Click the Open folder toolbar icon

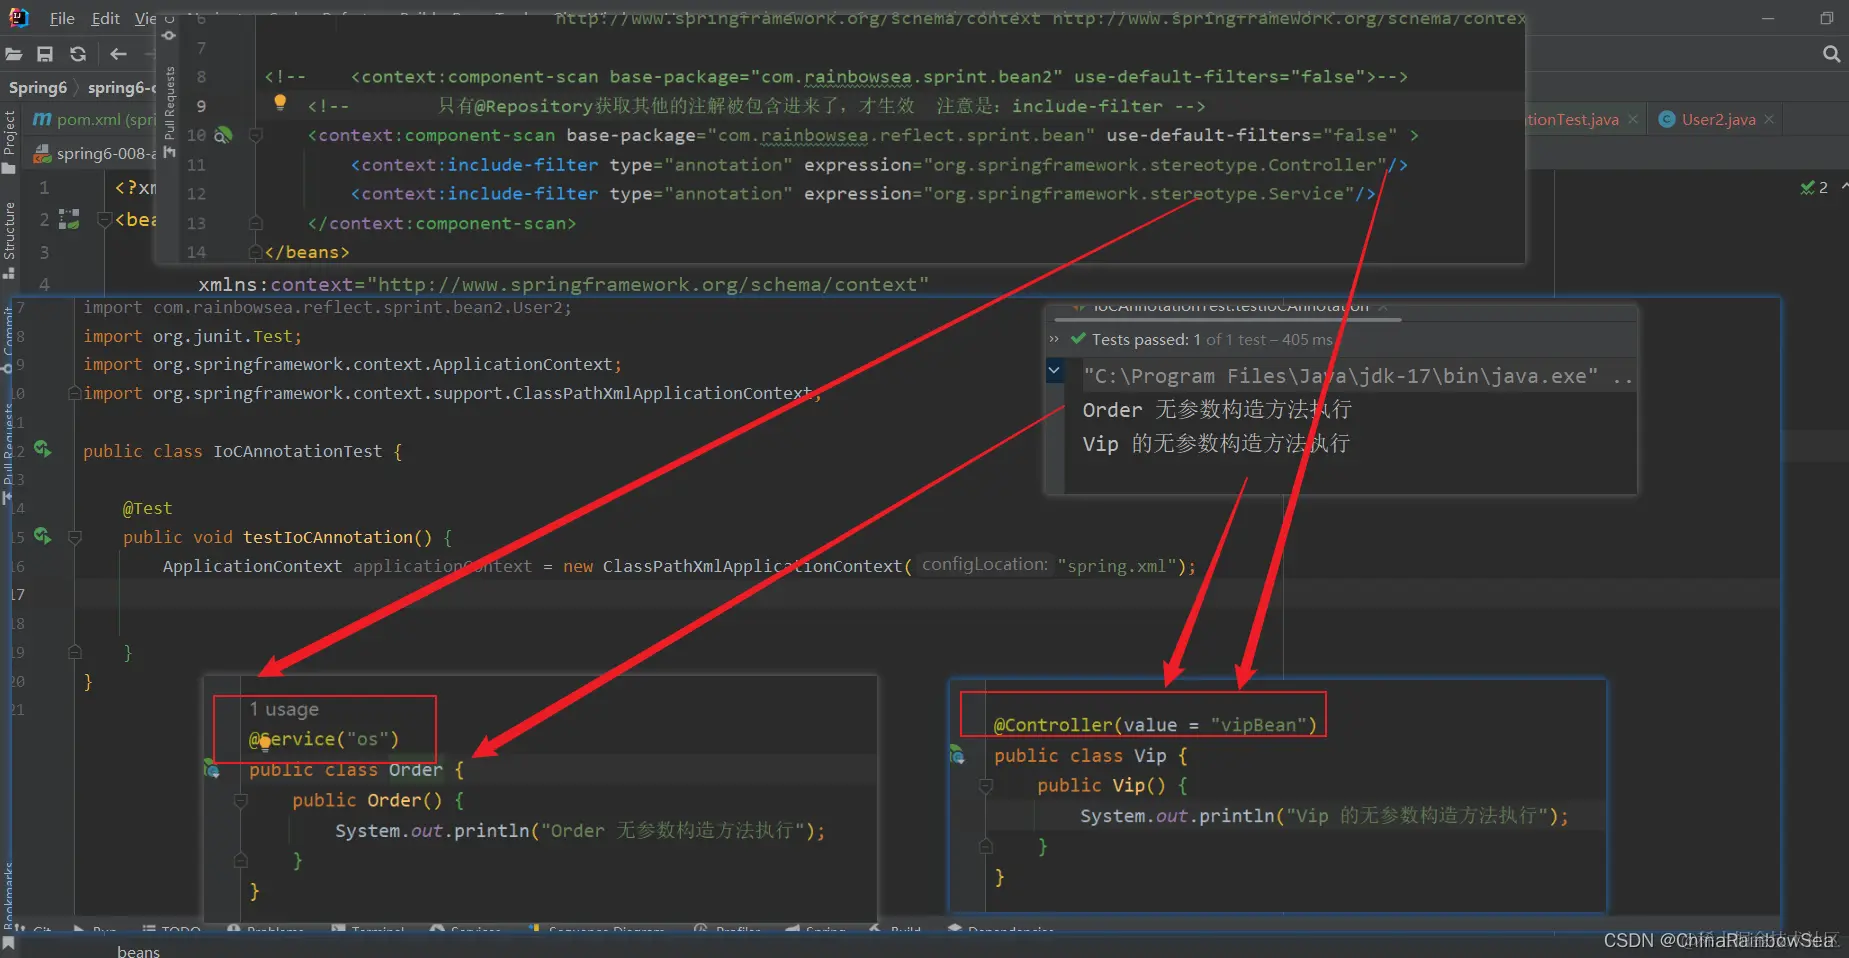14,54
